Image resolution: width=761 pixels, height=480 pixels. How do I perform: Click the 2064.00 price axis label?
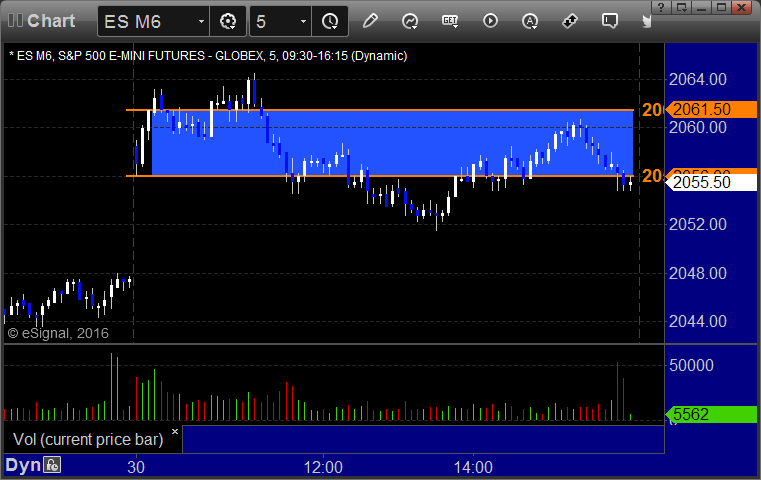click(697, 79)
